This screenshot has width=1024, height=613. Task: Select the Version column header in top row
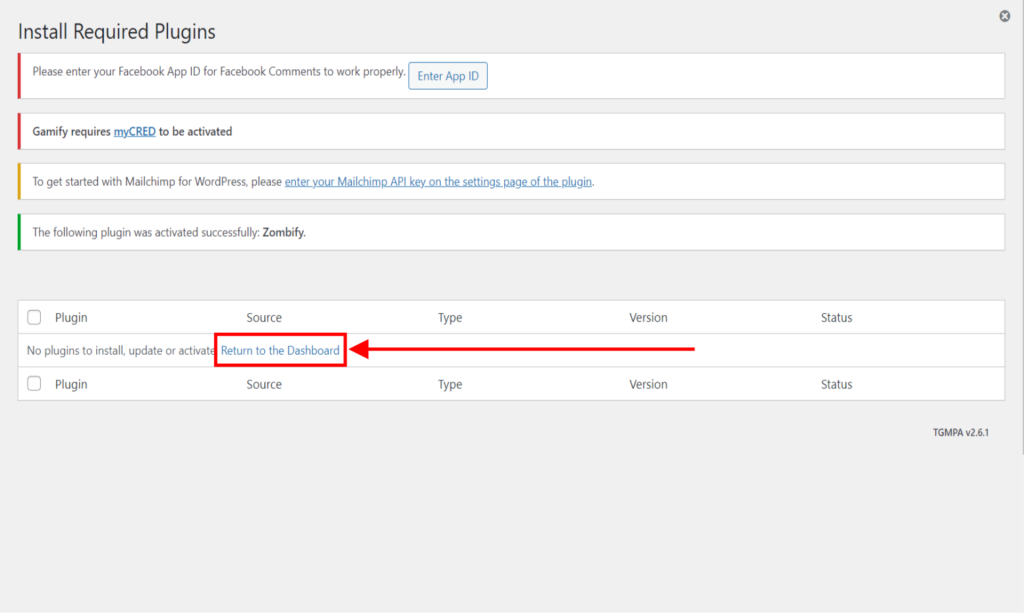pyautogui.click(x=648, y=318)
